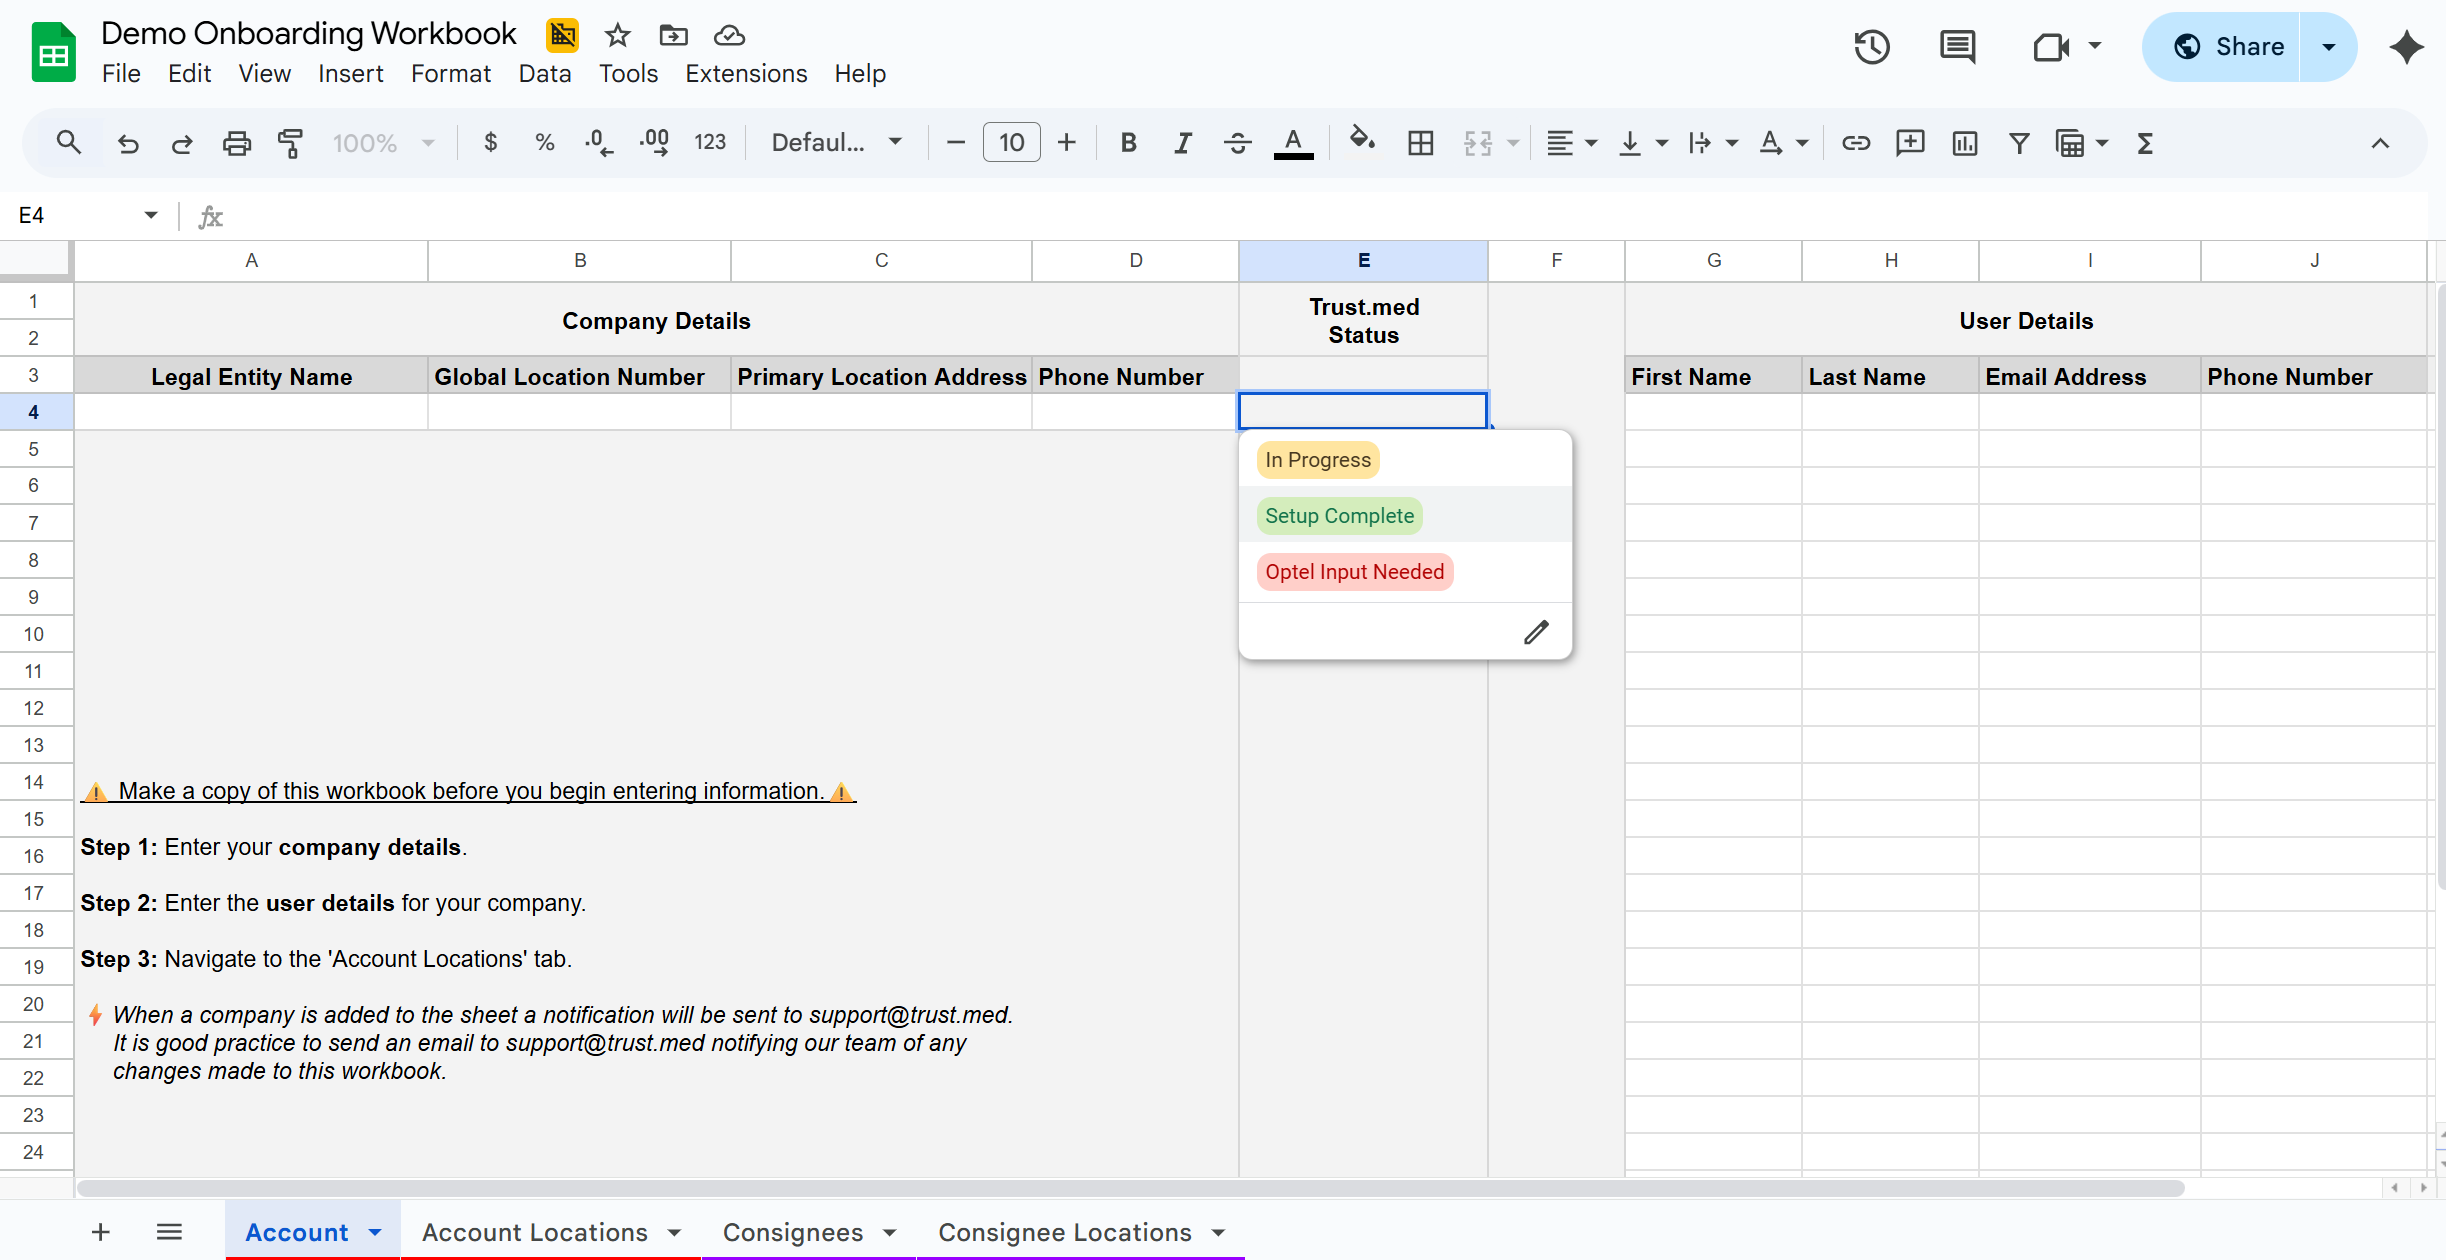Viewport: 2446px width, 1260px height.
Task: Insert a comment
Action: (1910, 143)
